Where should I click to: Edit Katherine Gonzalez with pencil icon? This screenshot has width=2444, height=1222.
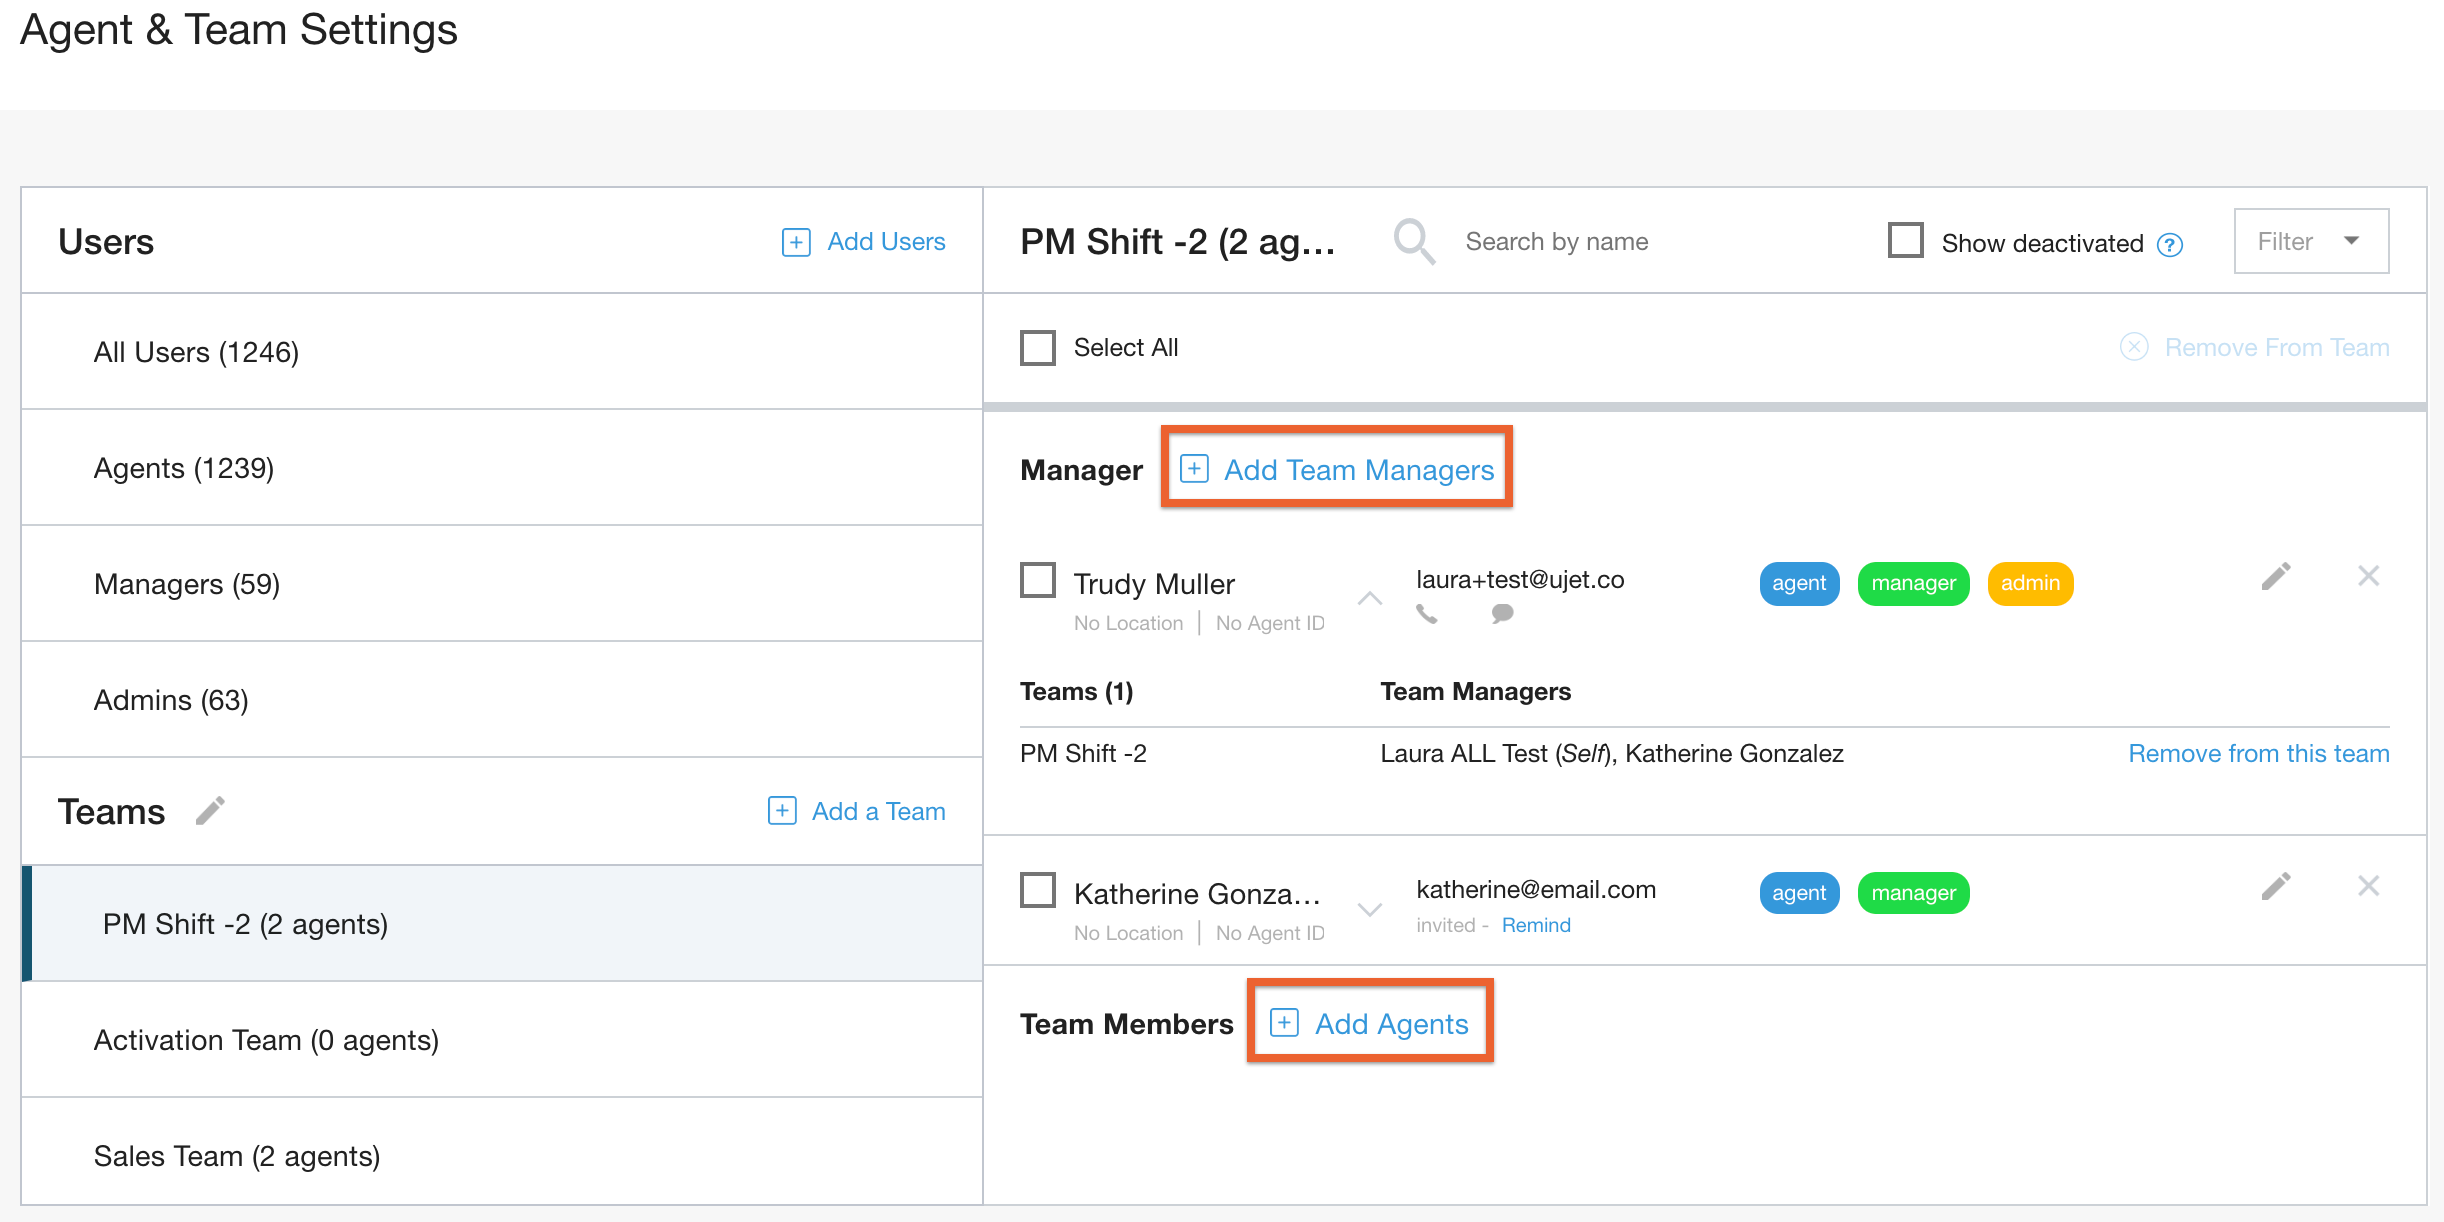point(2276,887)
